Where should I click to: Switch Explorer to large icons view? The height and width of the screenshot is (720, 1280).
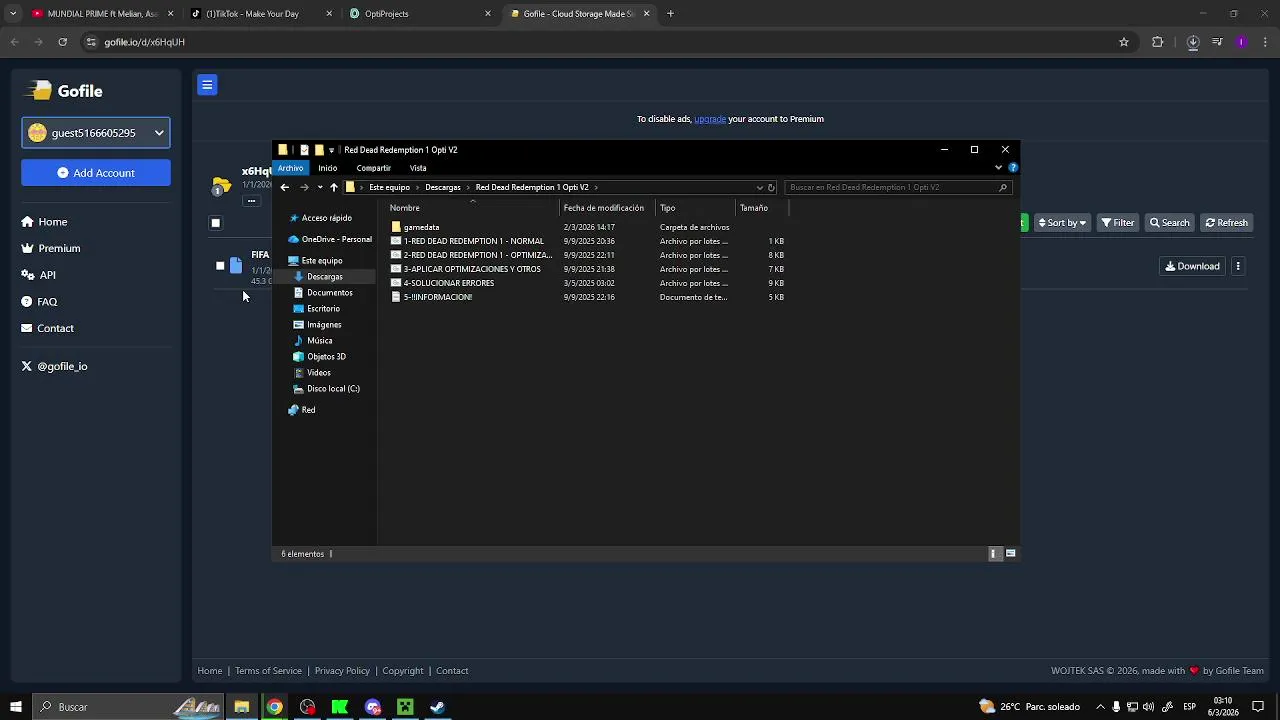1011,553
